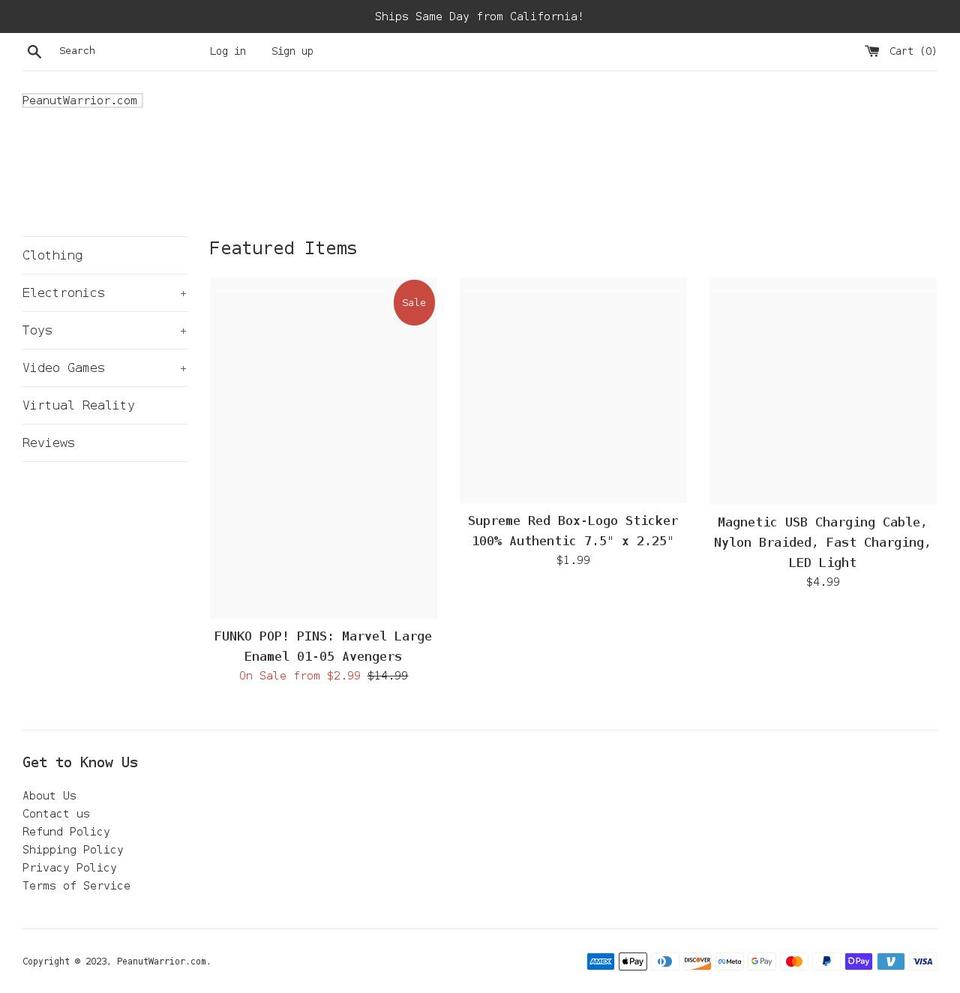Open the Toys category link

(x=37, y=330)
